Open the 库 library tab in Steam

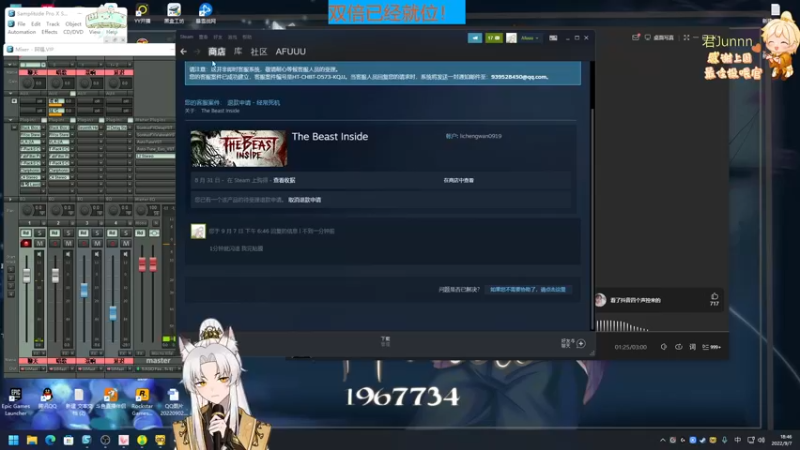click(x=238, y=52)
